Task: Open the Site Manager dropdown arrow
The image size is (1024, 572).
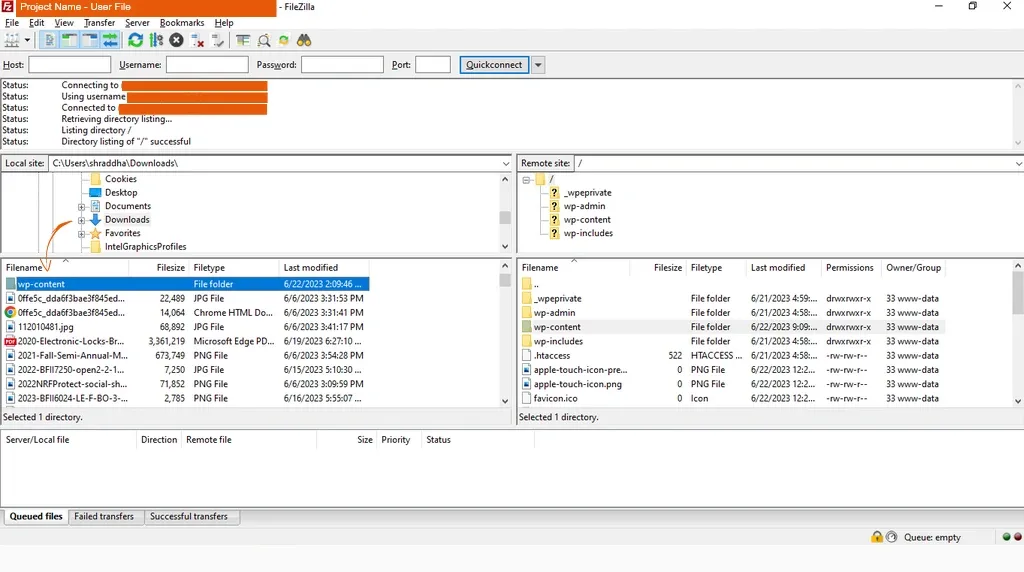Action: pyautogui.click(x=27, y=40)
